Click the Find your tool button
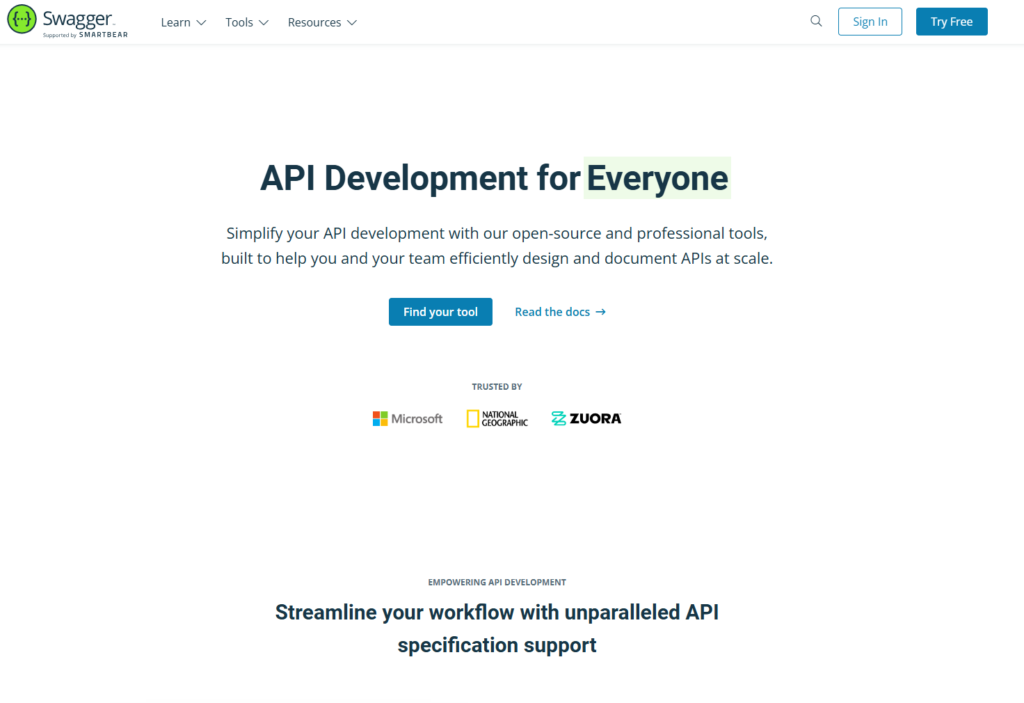This screenshot has height=703, width=1024. 440,312
